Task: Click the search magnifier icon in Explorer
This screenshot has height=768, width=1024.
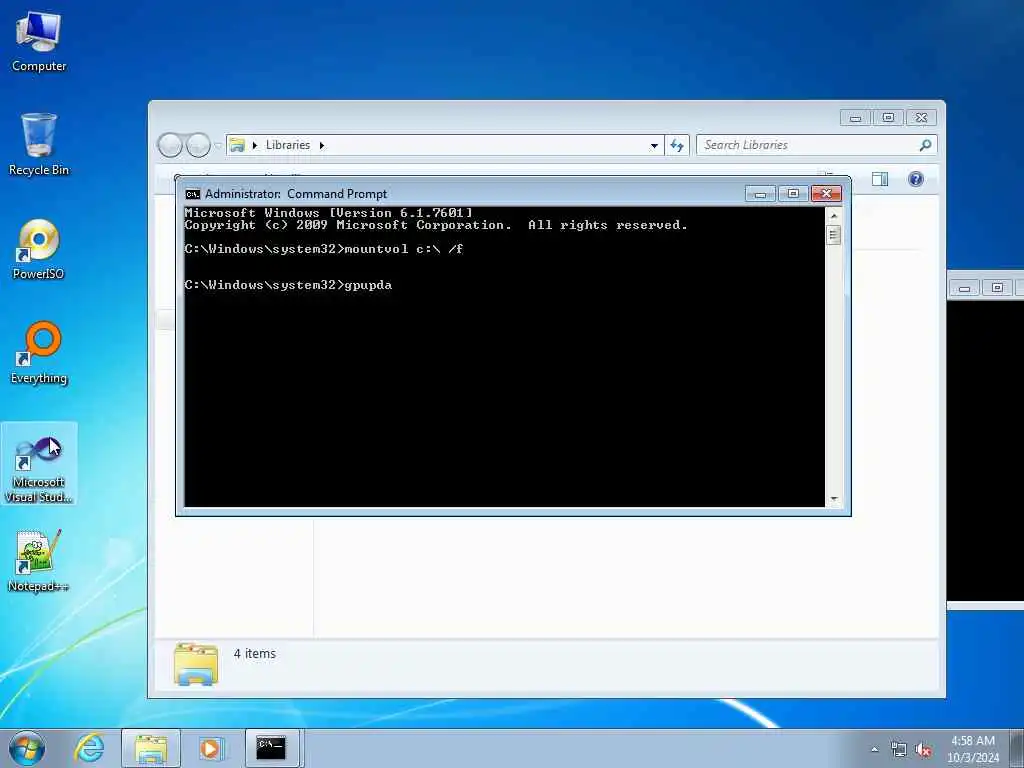Action: [x=925, y=145]
